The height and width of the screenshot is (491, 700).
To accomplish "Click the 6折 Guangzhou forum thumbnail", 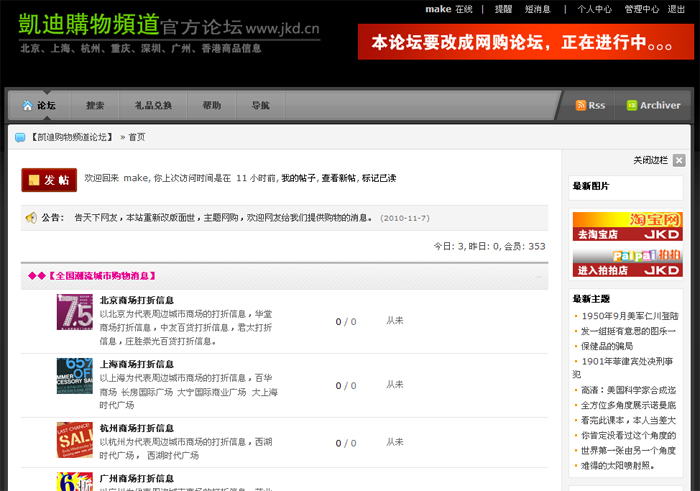I will coord(75,482).
